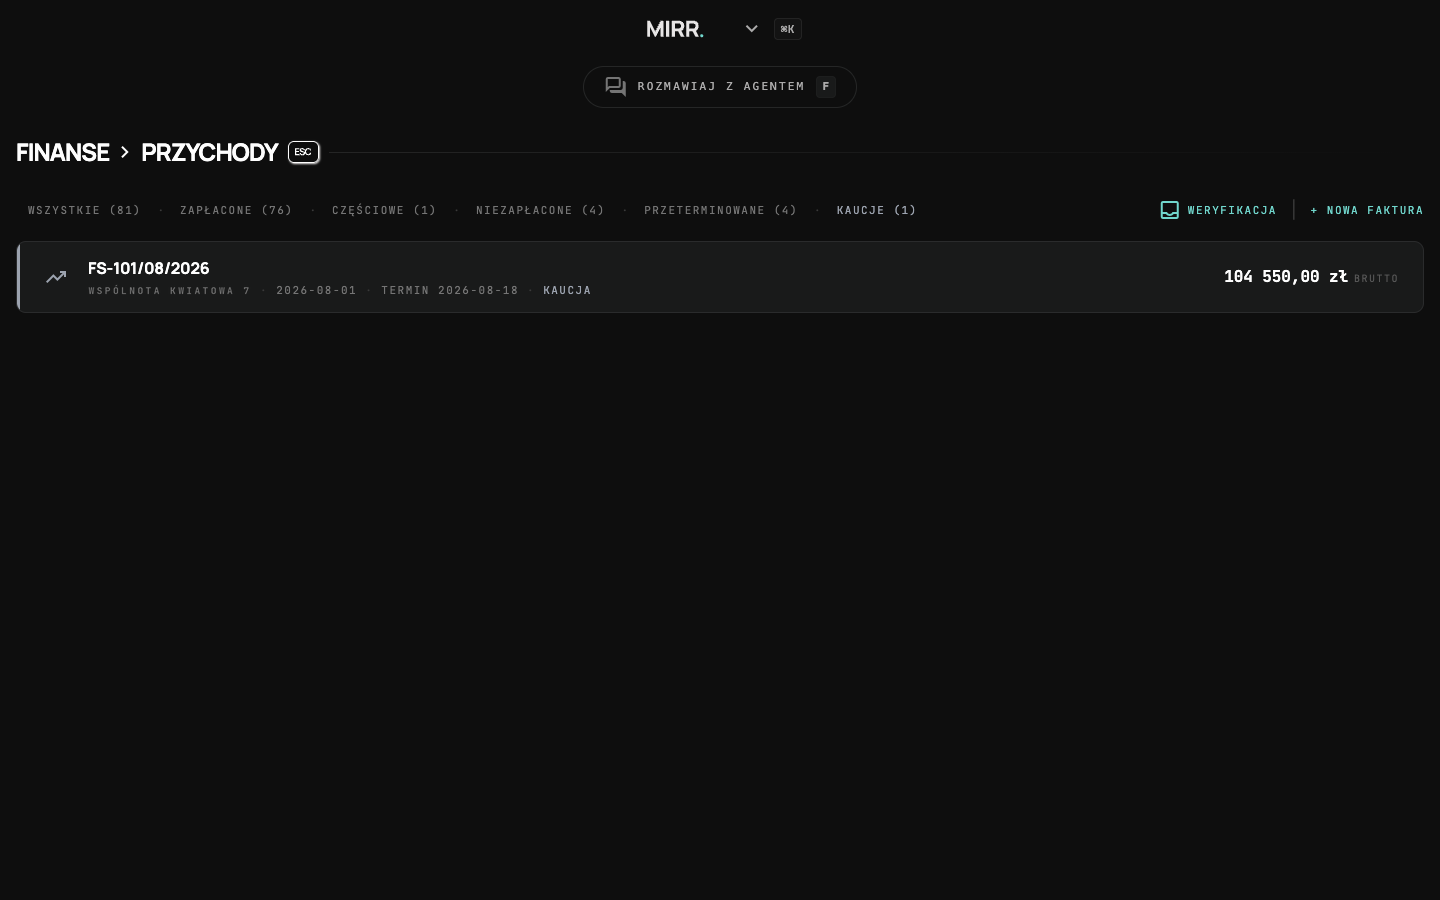Click the amount 104 550,00 zł
The height and width of the screenshot is (900, 1440).
[x=1285, y=276]
